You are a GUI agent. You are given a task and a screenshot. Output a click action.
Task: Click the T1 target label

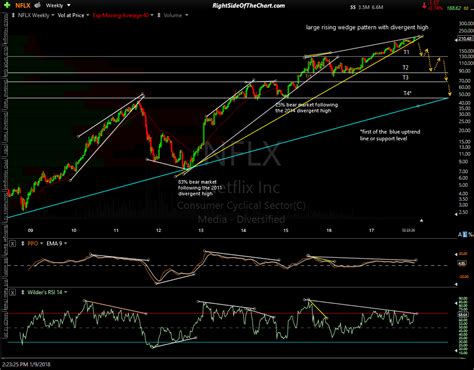[406, 52]
